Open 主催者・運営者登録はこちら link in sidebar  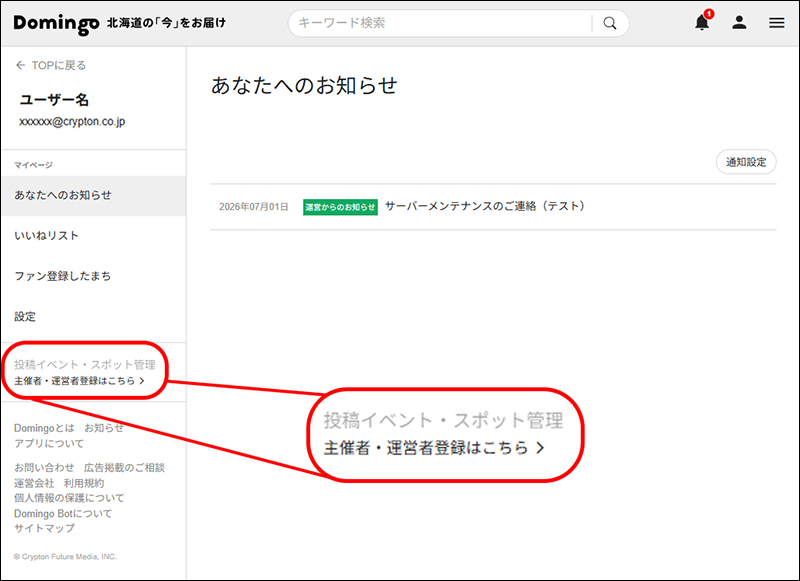[80, 381]
